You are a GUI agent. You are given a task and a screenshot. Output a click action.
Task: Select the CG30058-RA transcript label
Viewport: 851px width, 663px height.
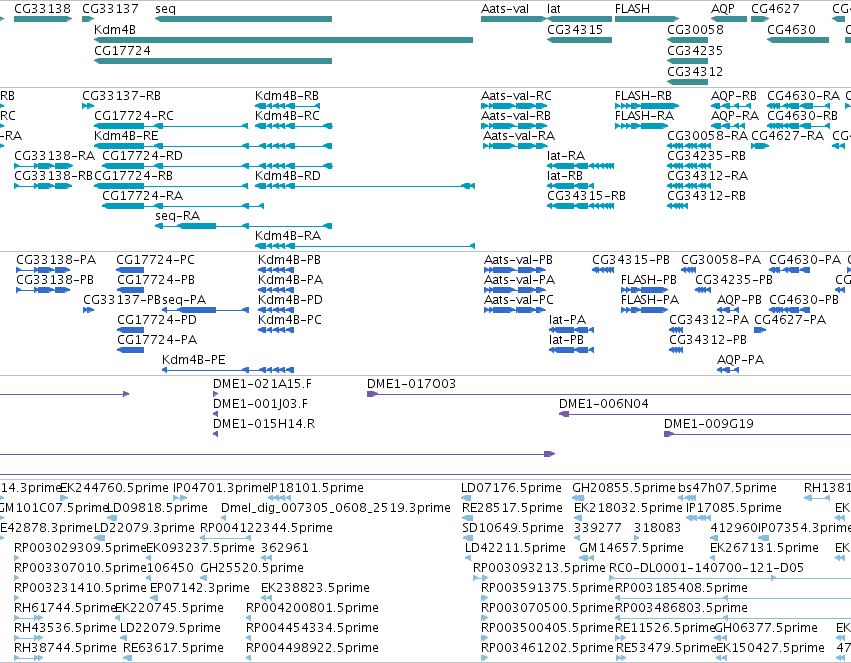pyautogui.click(x=707, y=136)
